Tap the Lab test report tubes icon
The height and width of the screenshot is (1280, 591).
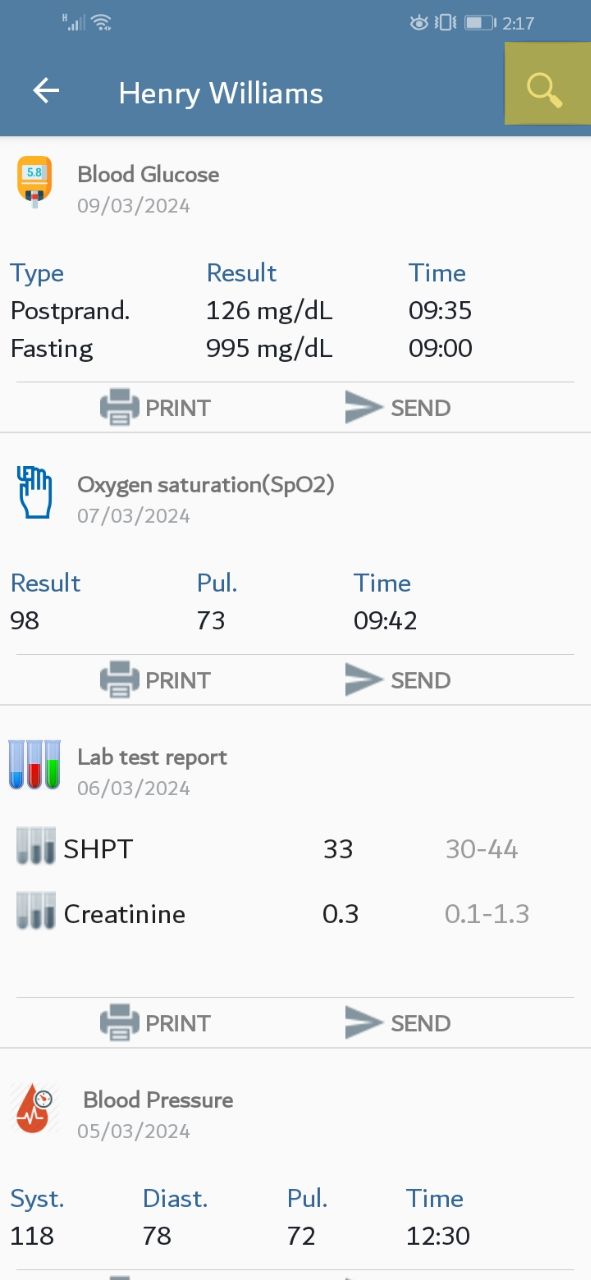pyautogui.click(x=35, y=765)
